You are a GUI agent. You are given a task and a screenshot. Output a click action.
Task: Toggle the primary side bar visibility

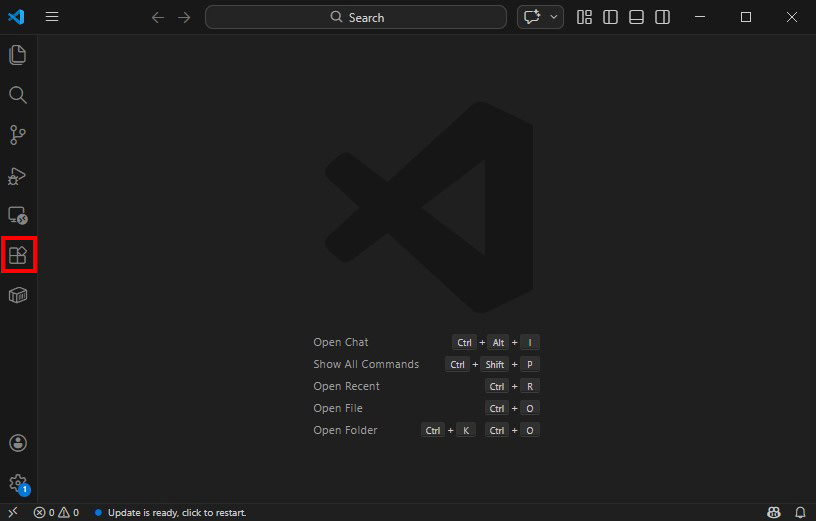pyautogui.click(x=610, y=17)
